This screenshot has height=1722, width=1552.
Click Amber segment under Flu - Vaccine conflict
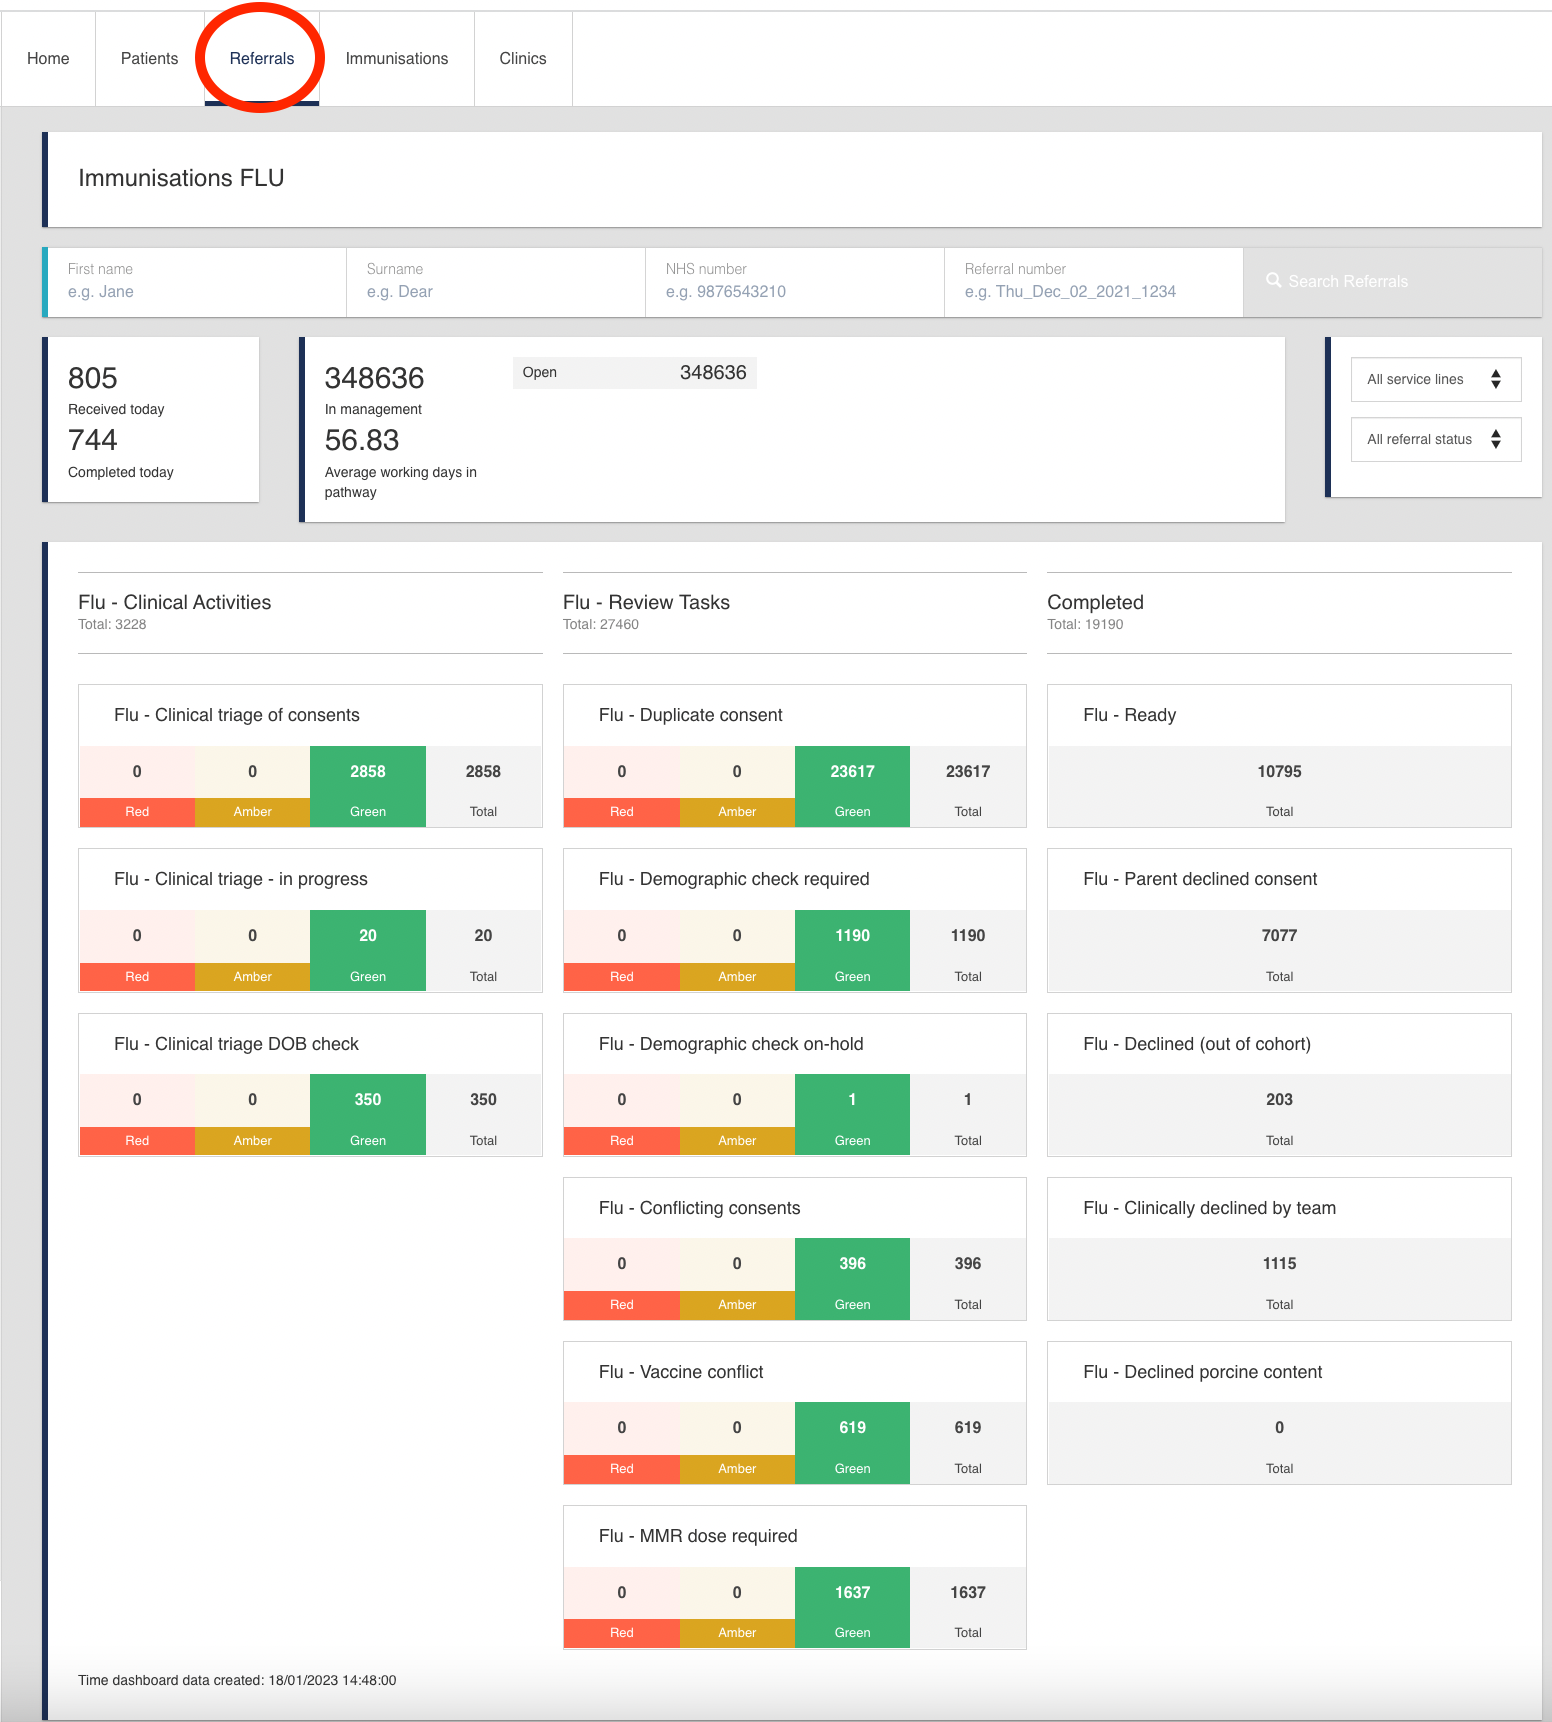pyautogui.click(x=736, y=1467)
